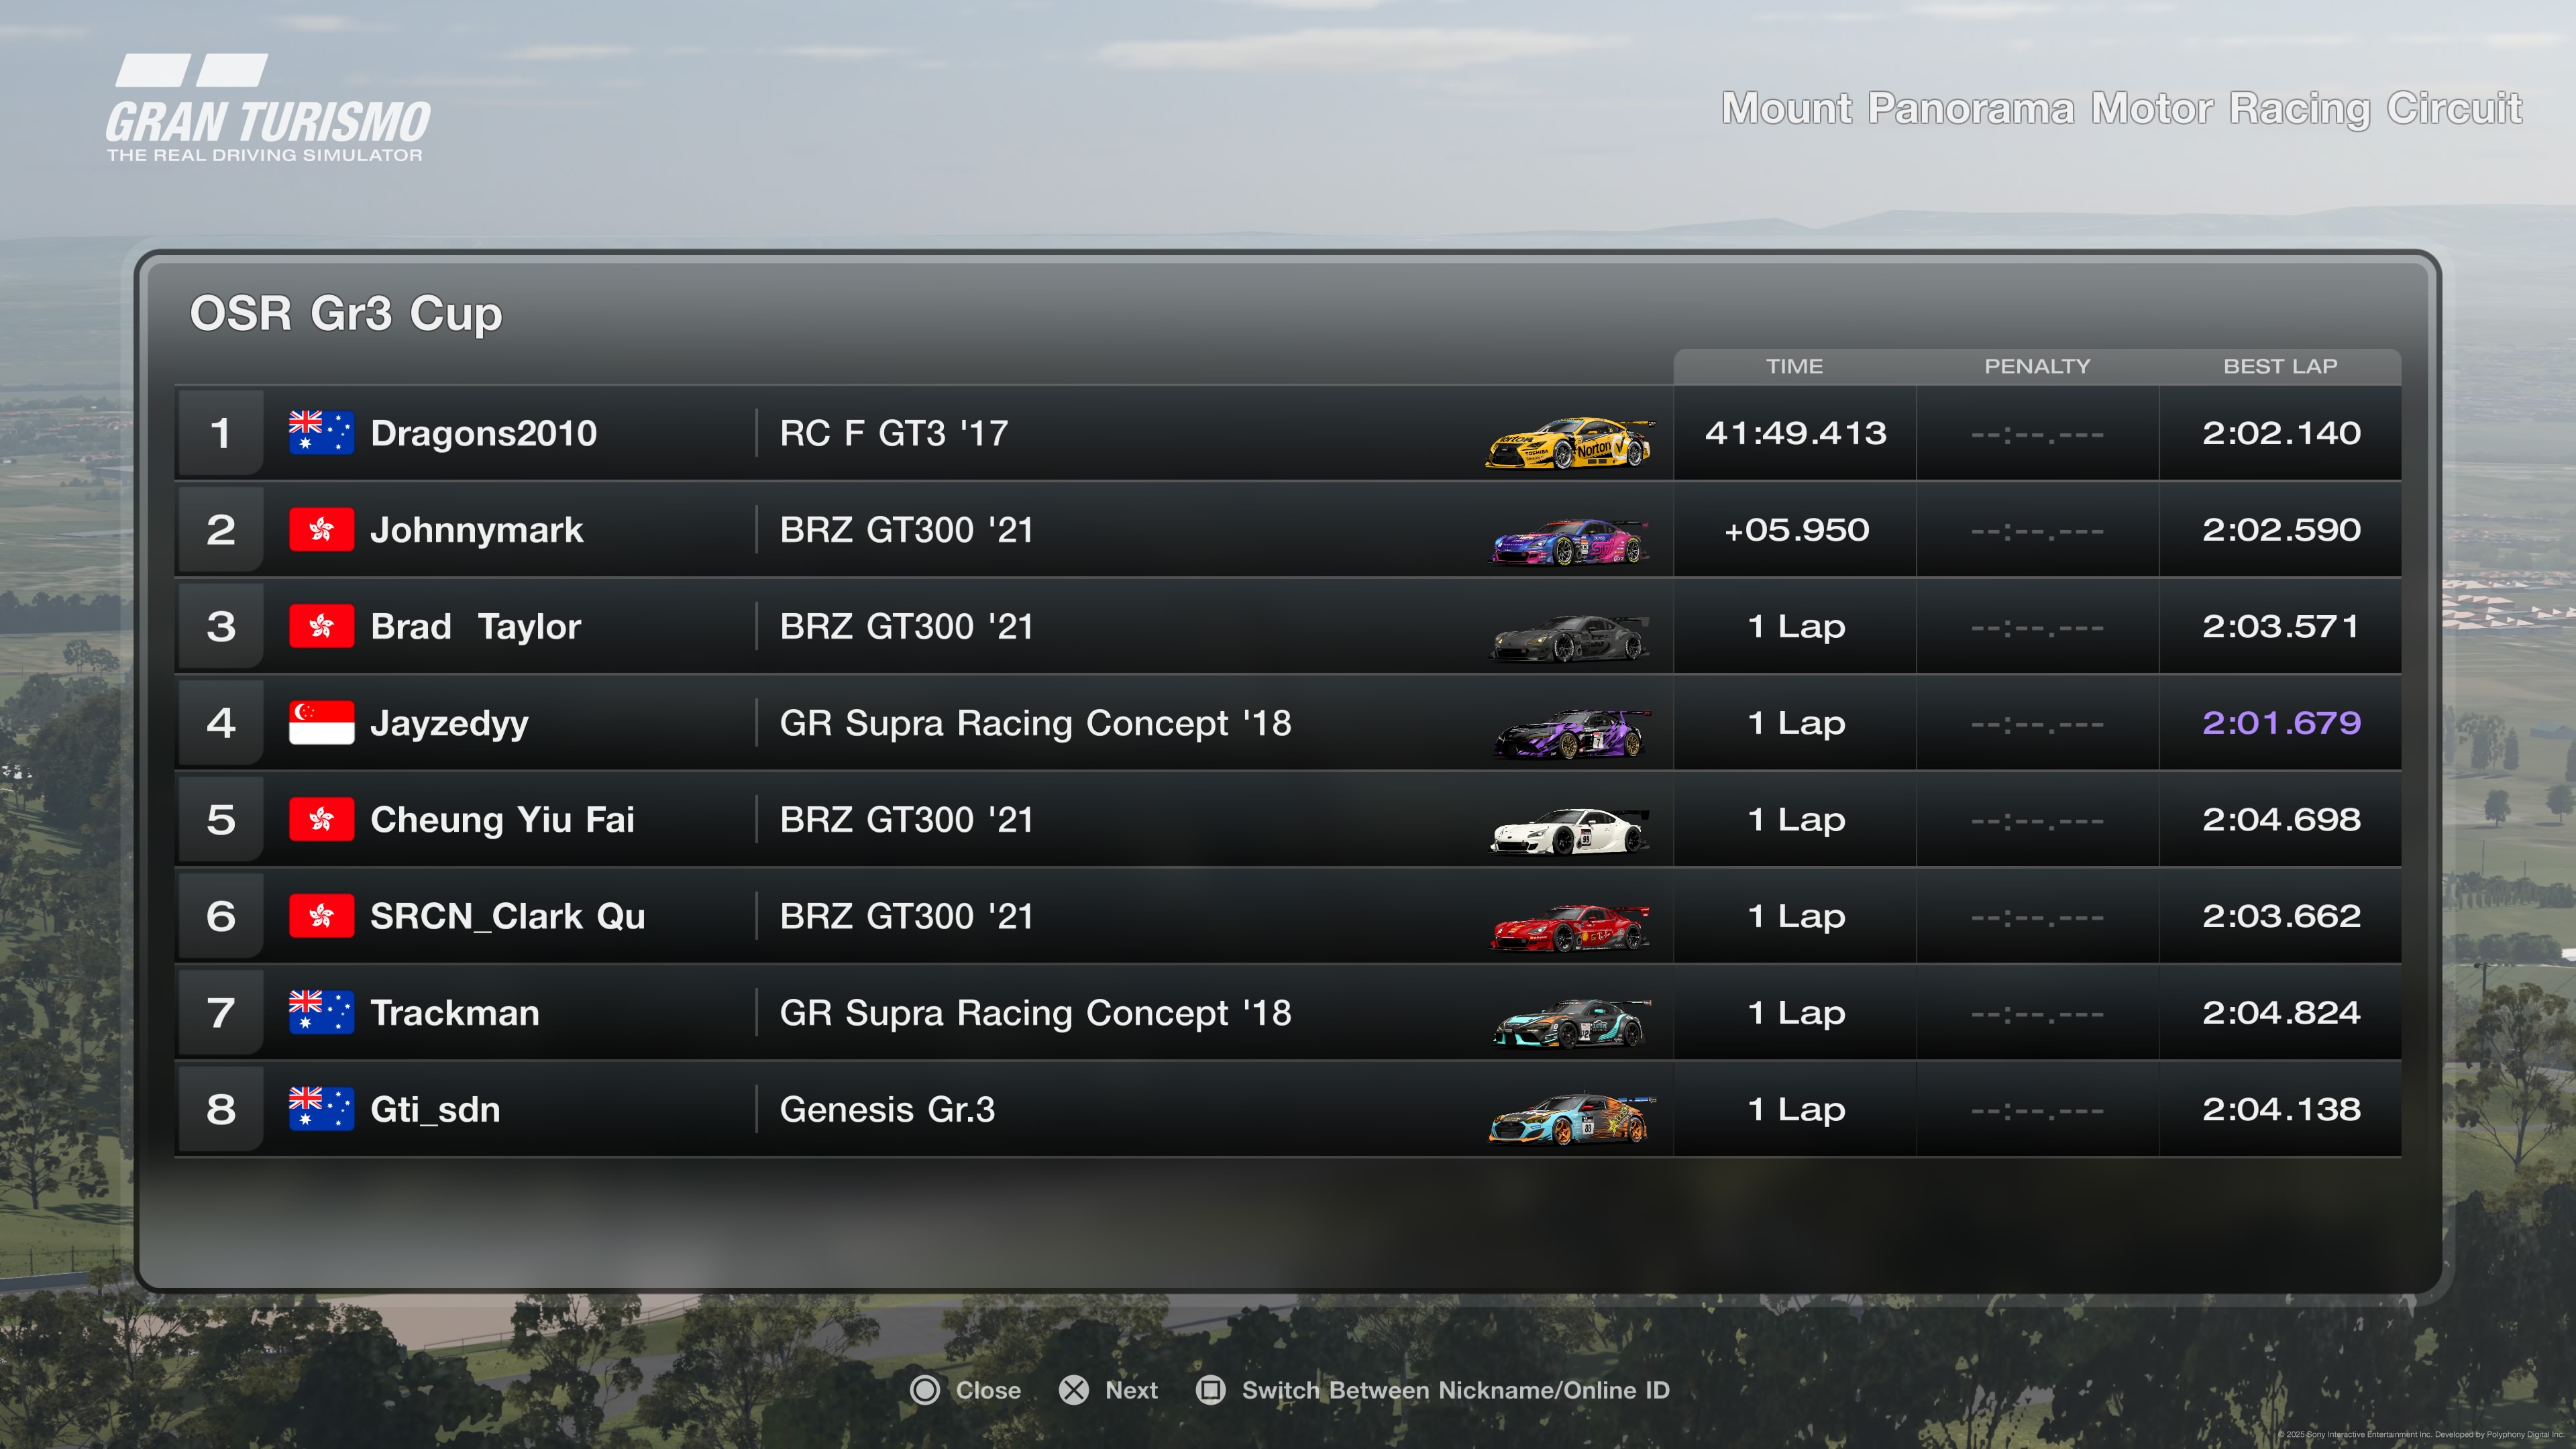Click car name RC F GT3 '17
Viewport: 2576px width, 1449px height.
(894, 433)
